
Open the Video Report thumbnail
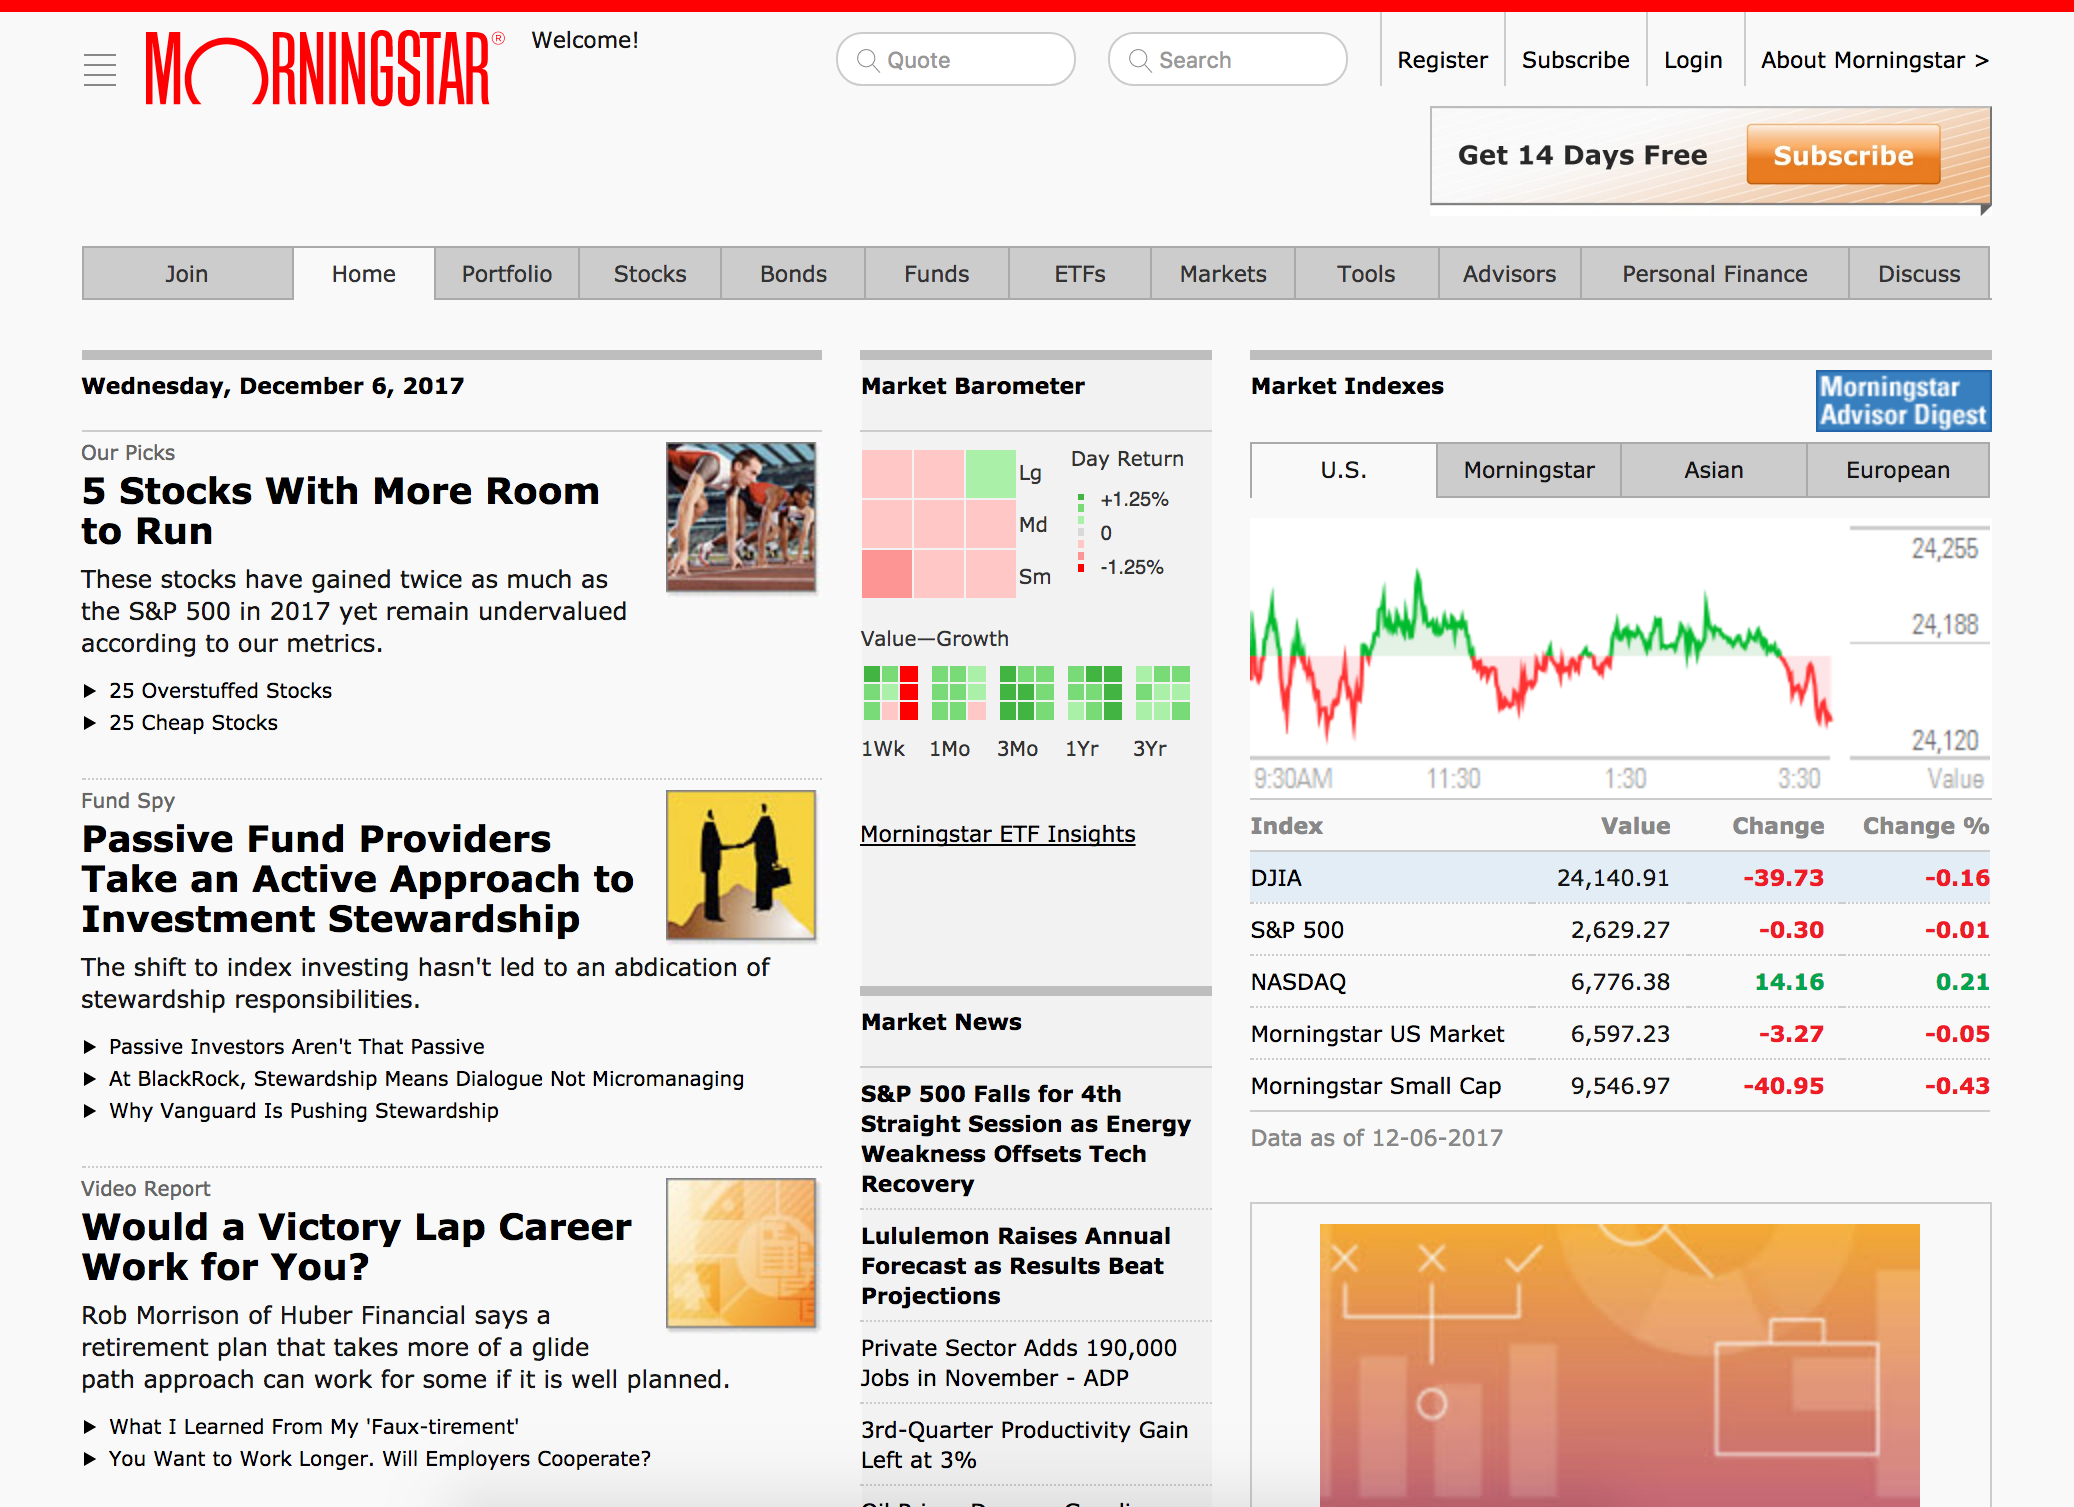pyautogui.click(x=741, y=1253)
